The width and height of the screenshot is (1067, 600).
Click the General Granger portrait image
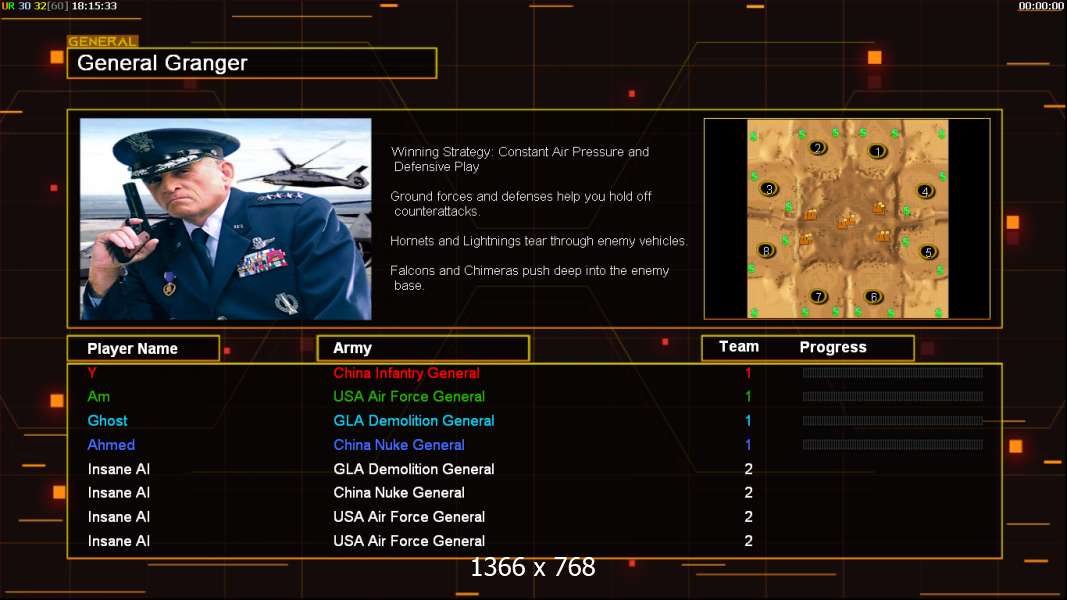coord(226,219)
